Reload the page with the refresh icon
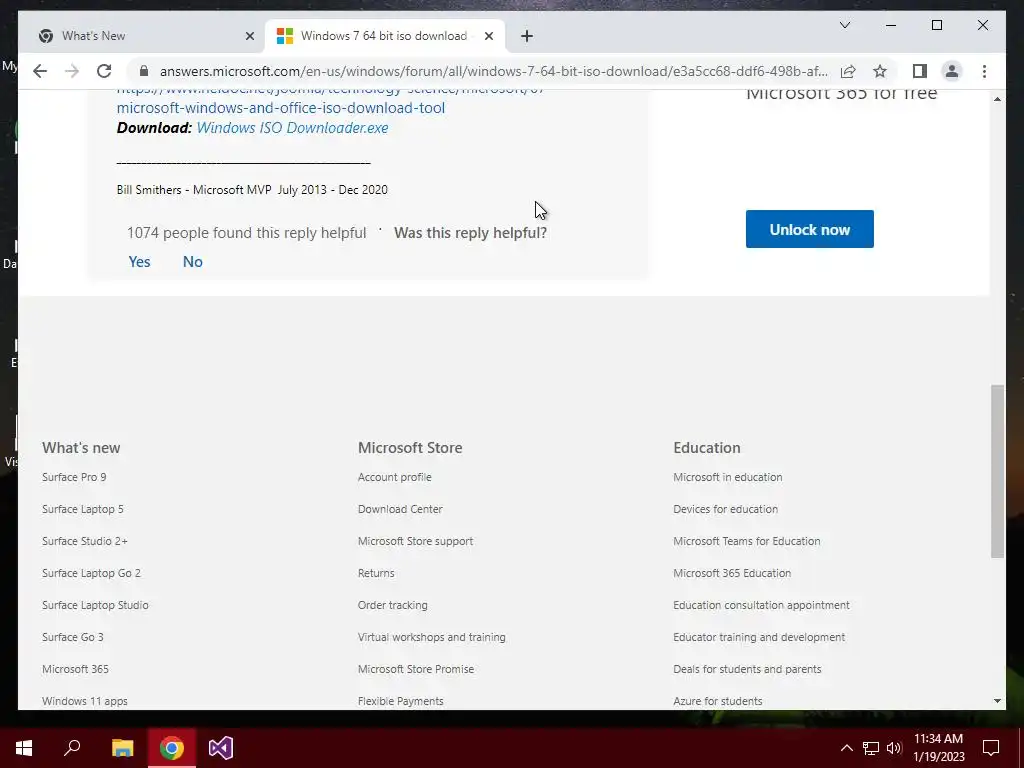Viewport: 1024px width, 768px height. [104, 71]
